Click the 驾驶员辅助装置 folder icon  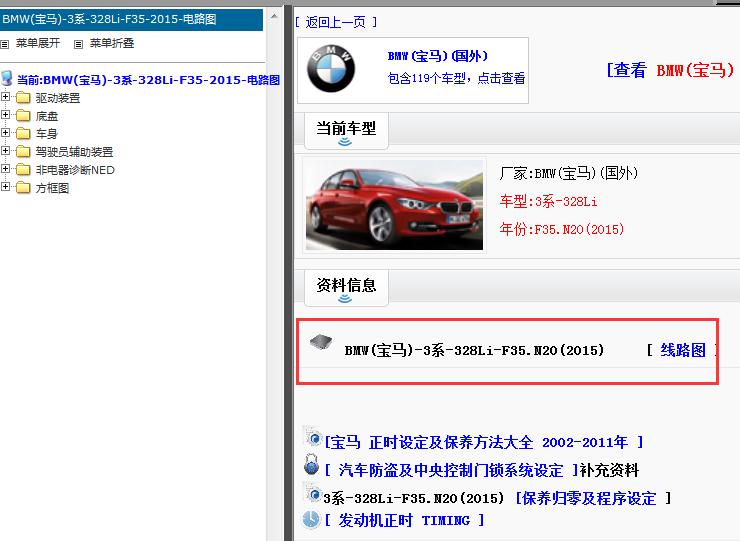coord(23,152)
